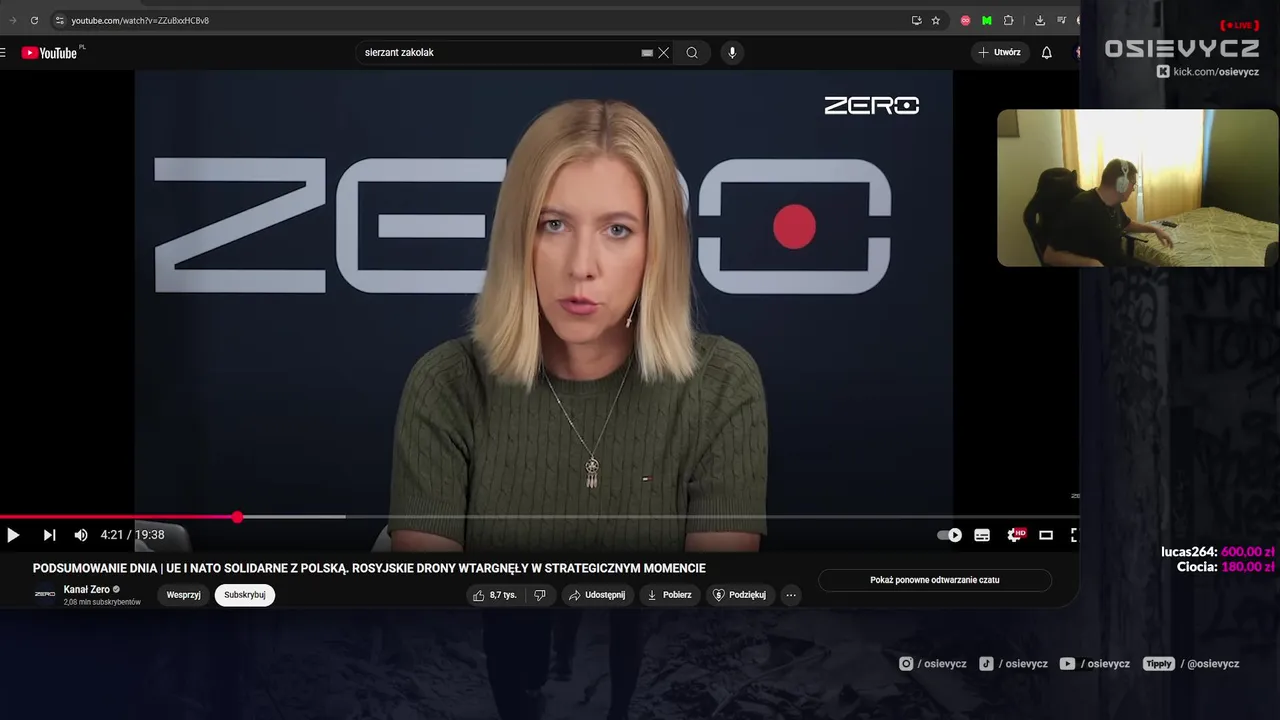The height and width of the screenshot is (720, 1280).
Task: Open the YouTube hamburger guide menu
Action: pos(3,53)
